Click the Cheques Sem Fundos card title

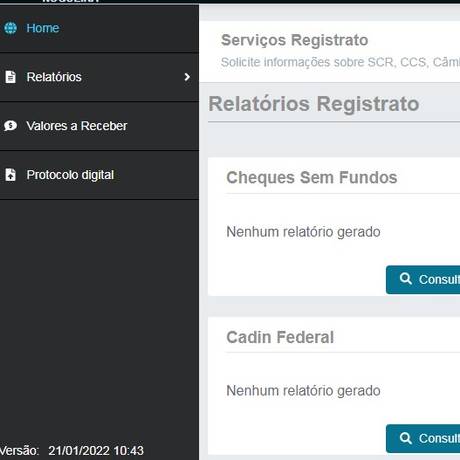(x=312, y=177)
